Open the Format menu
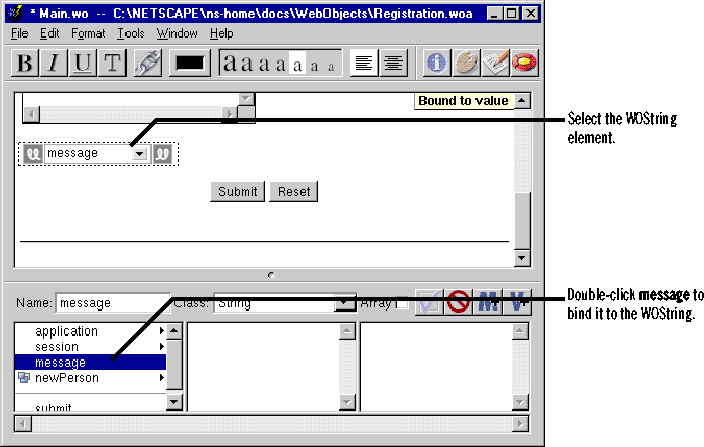Image resolution: width=704 pixels, height=447 pixels. (x=88, y=33)
